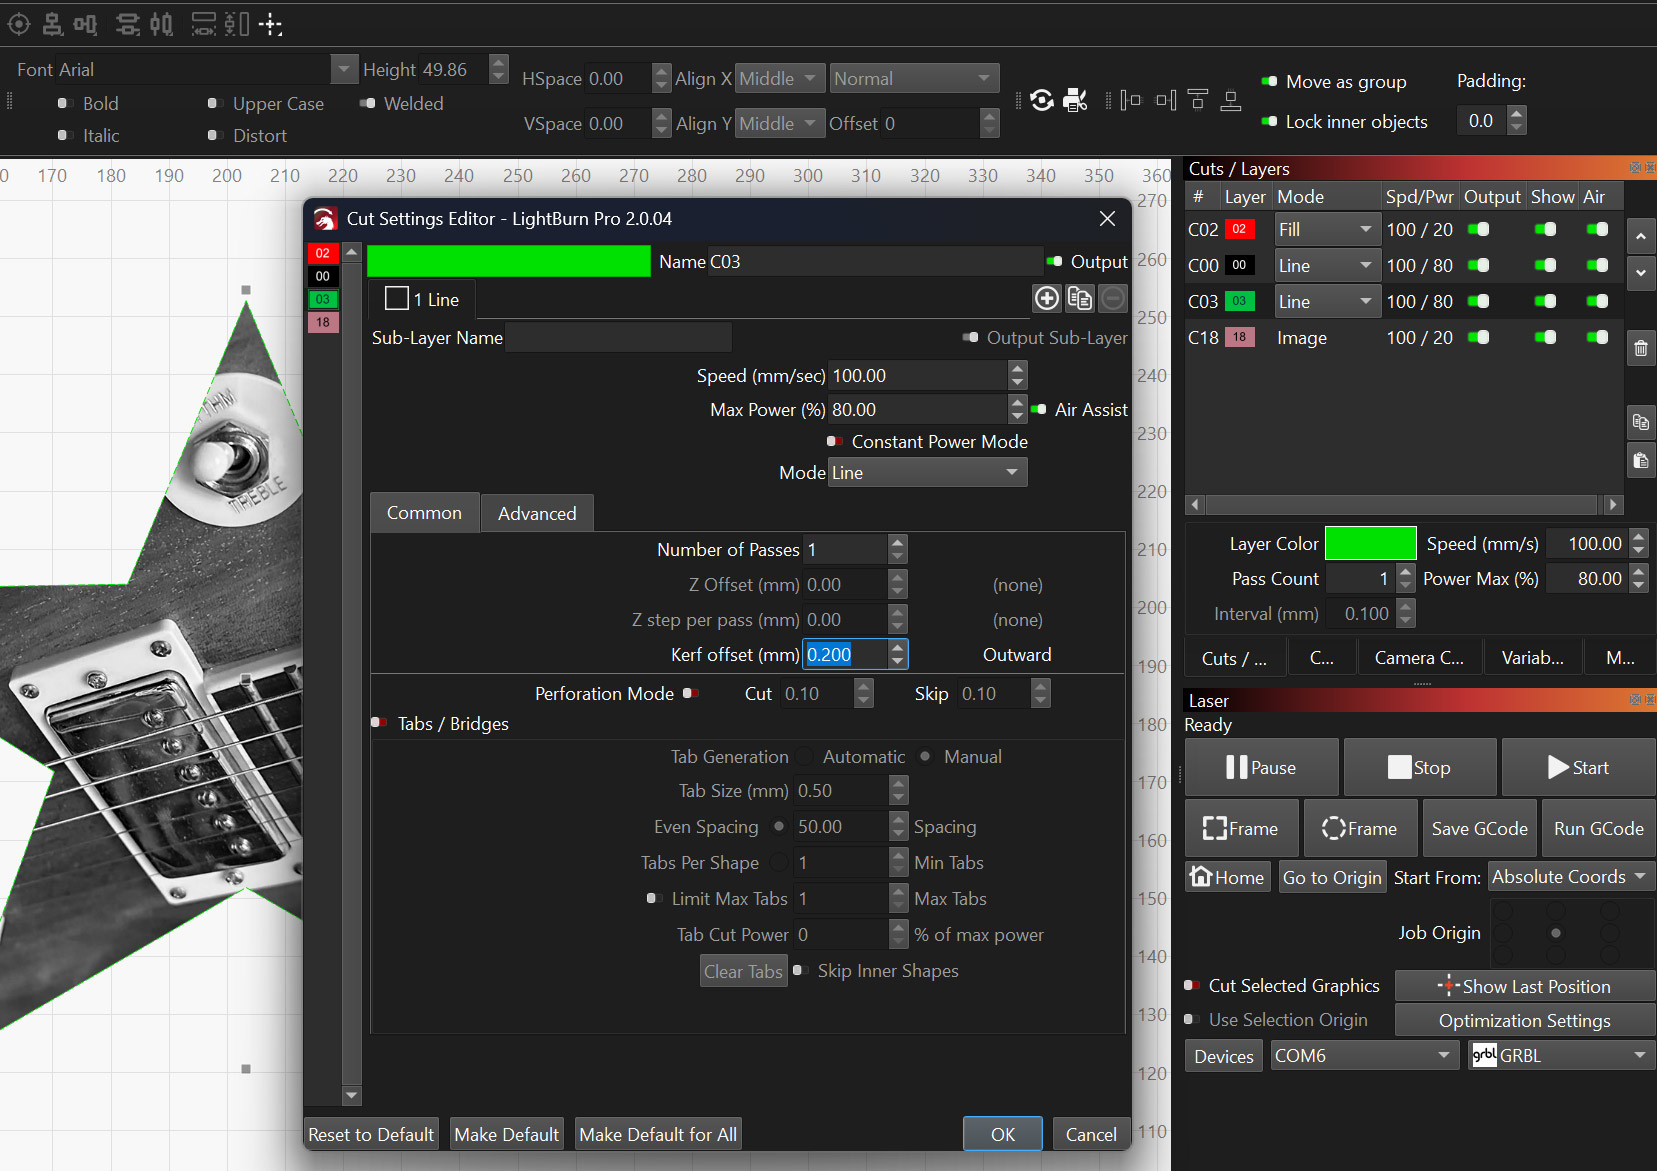Open the Mode dropdown showing Line
The width and height of the screenshot is (1657, 1171).
point(927,472)
